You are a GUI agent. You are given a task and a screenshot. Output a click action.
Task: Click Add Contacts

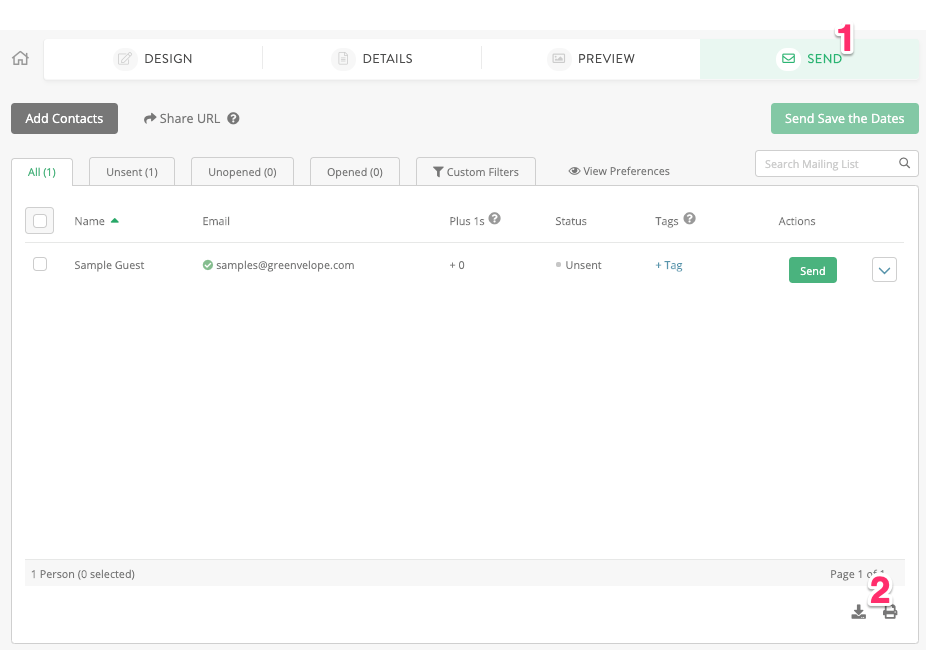pyautogui.click(x=64, y=118)
